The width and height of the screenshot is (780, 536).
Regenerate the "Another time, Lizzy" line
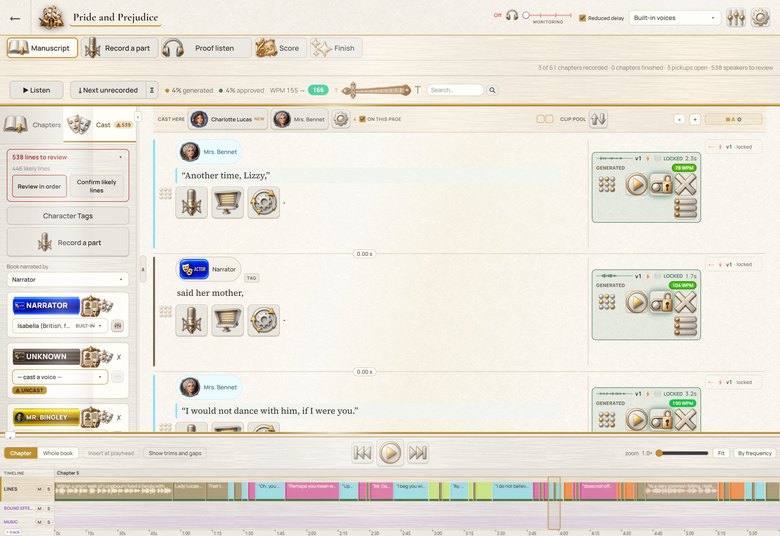pyautogui.click(x=264, y=203)
